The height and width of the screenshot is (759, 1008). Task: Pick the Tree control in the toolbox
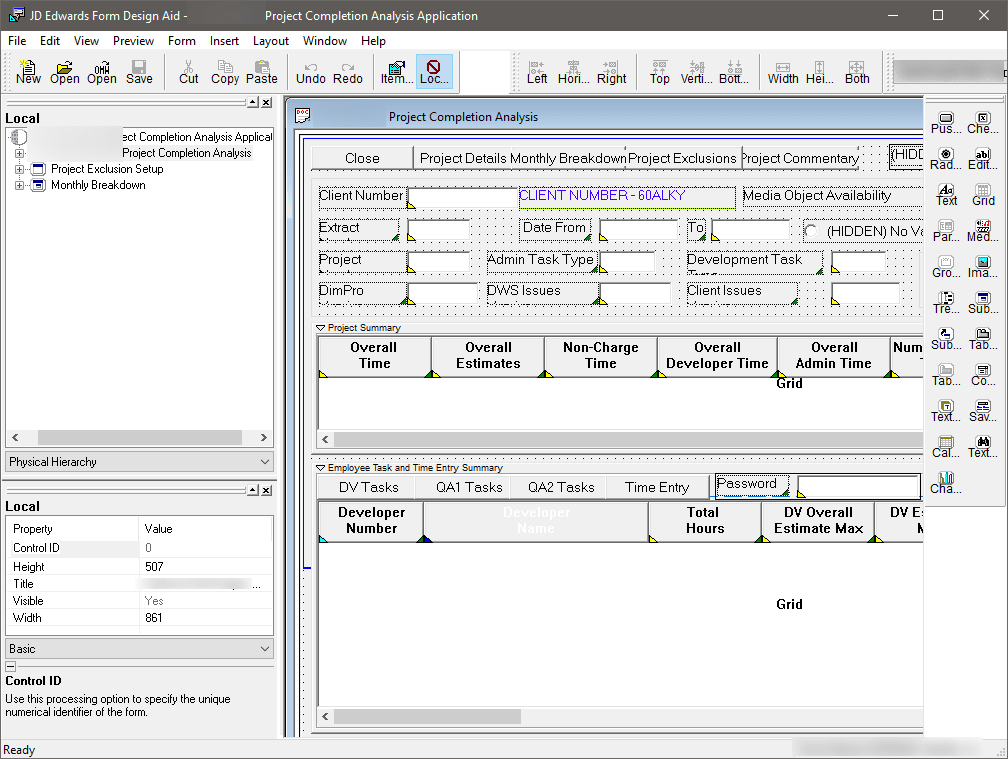946,302
